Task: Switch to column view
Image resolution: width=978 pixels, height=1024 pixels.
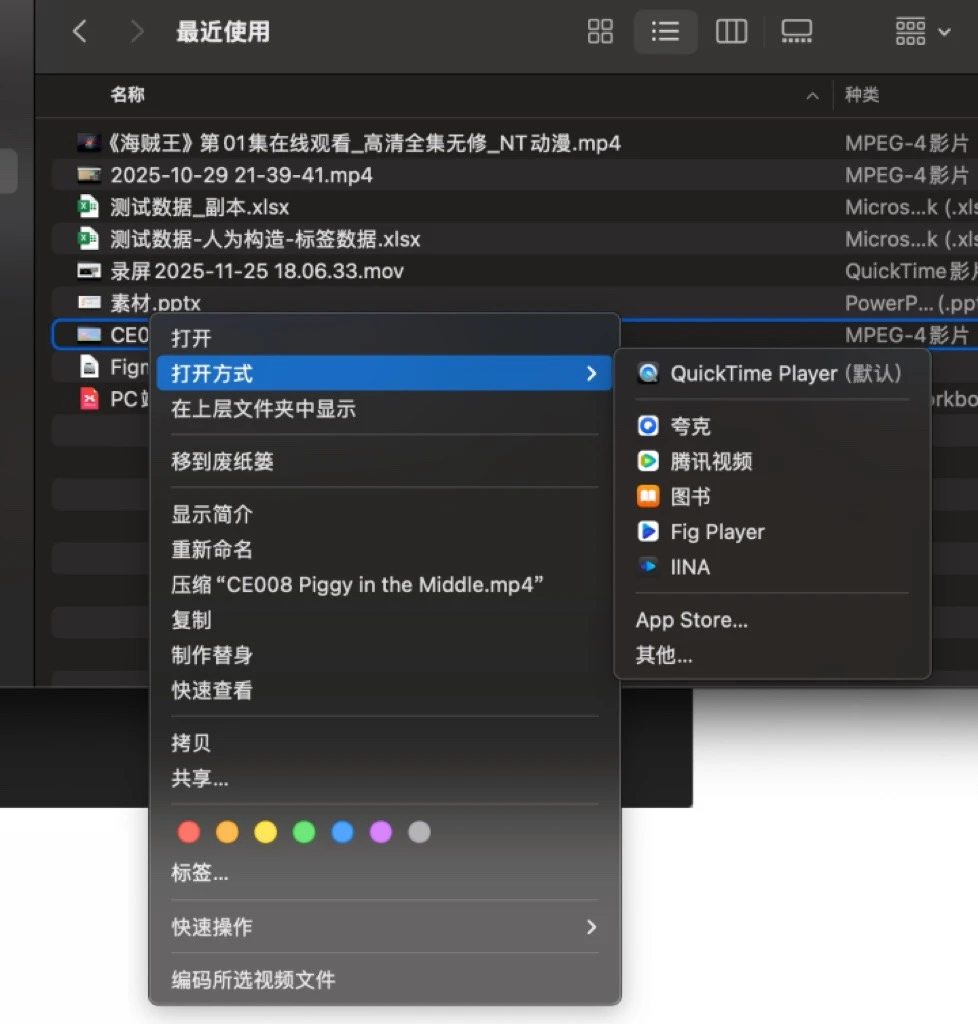Action: click(731, 31)
